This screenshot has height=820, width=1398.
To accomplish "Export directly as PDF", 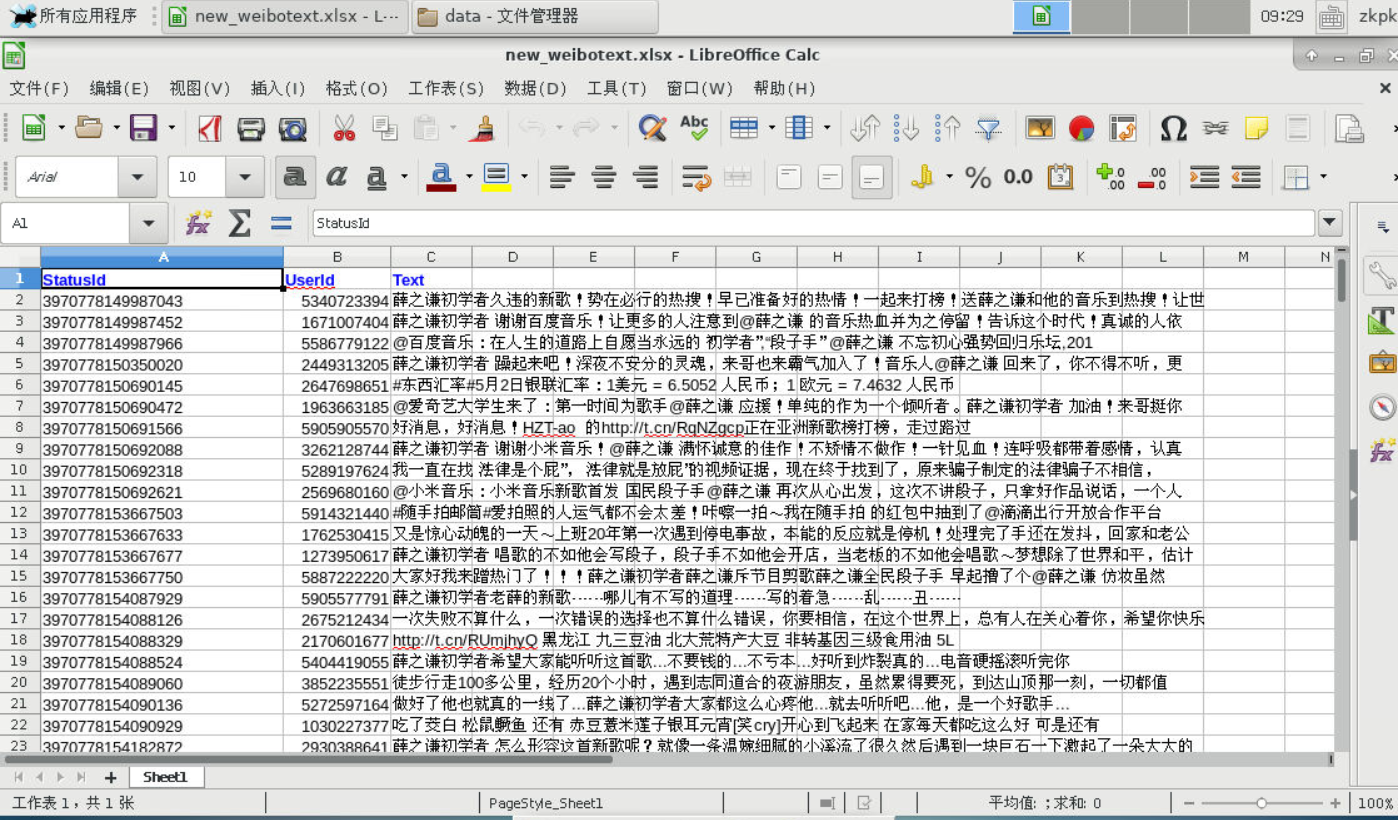I will coord(209,128).
